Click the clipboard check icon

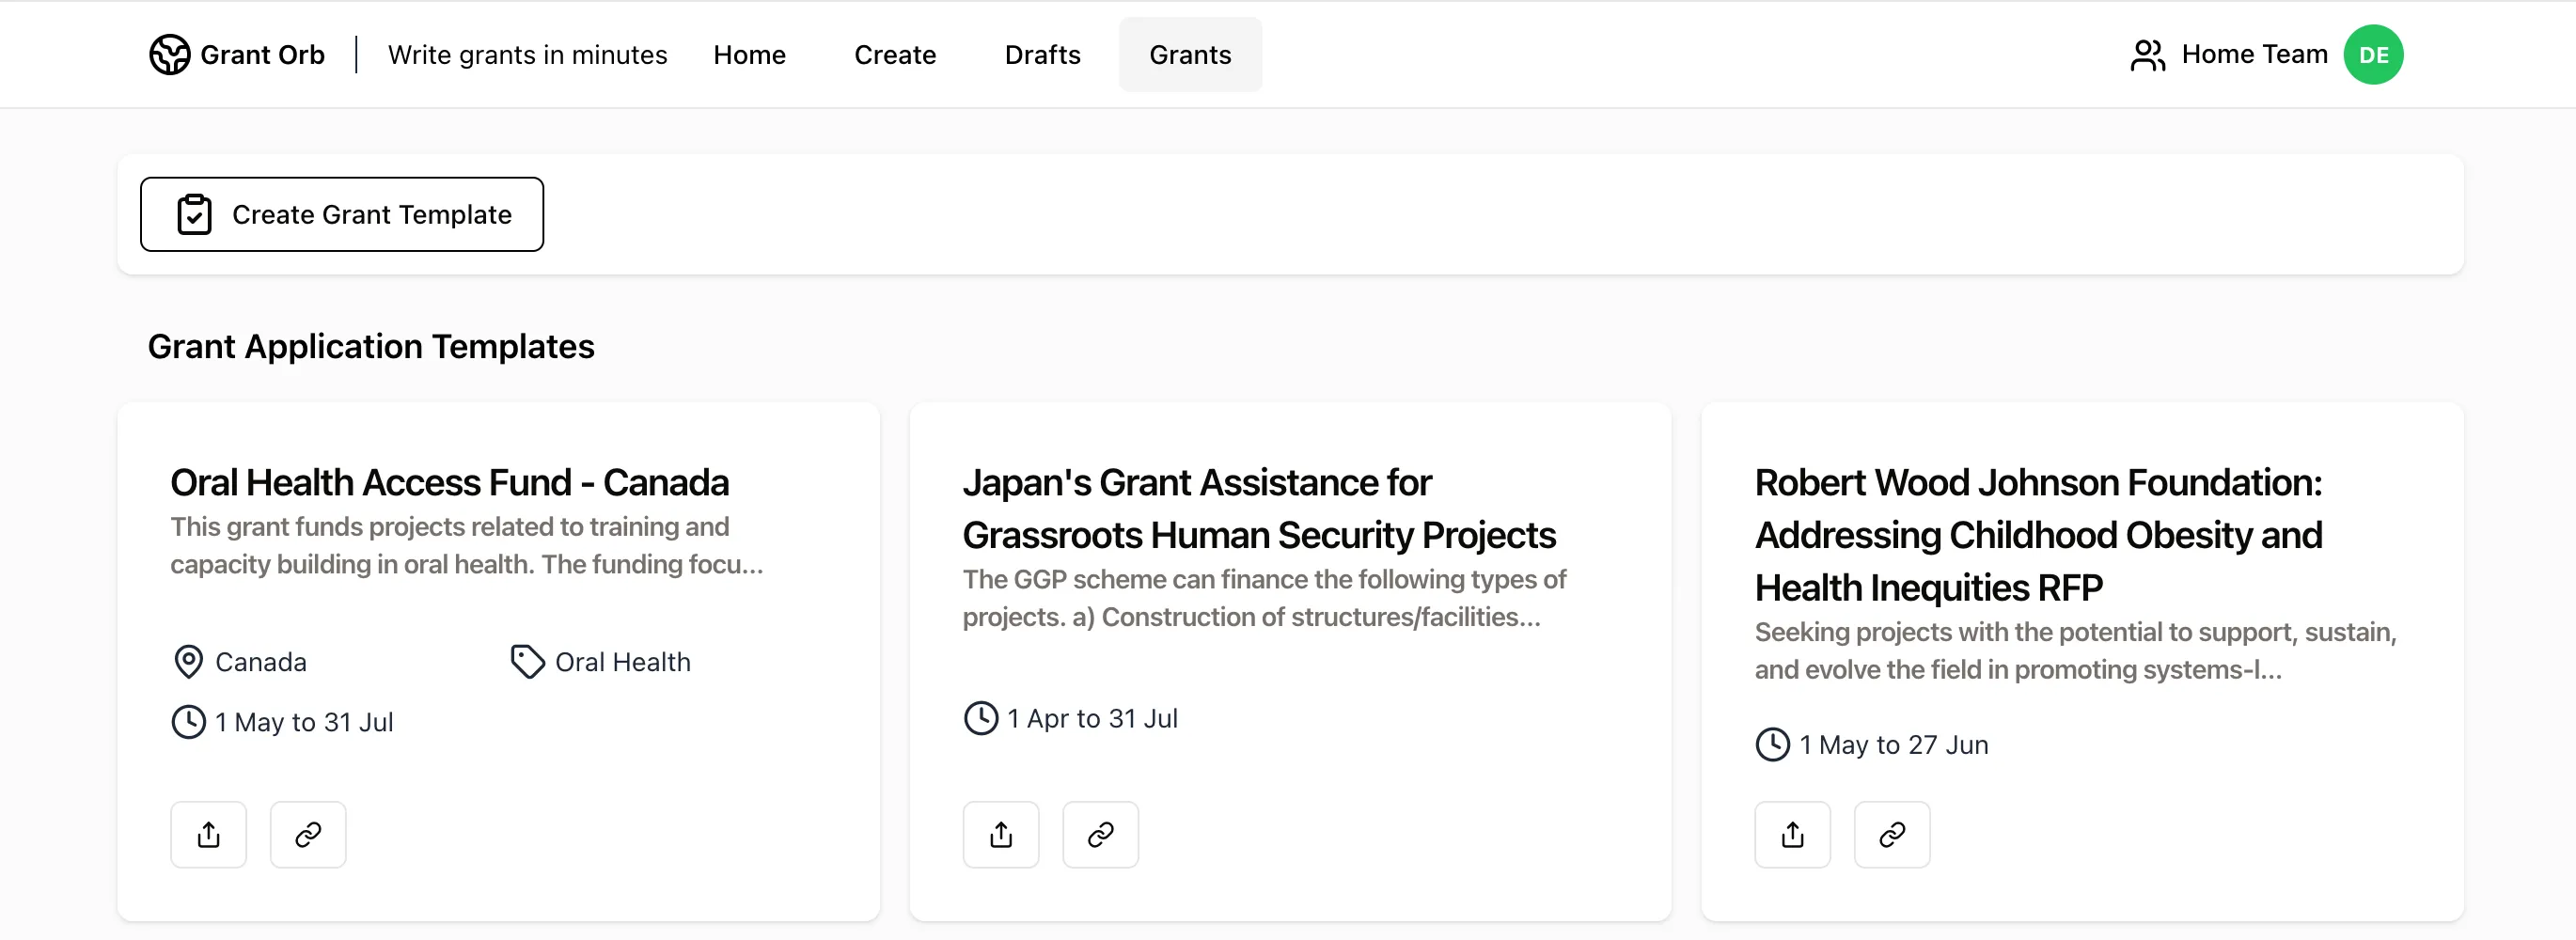194,215
